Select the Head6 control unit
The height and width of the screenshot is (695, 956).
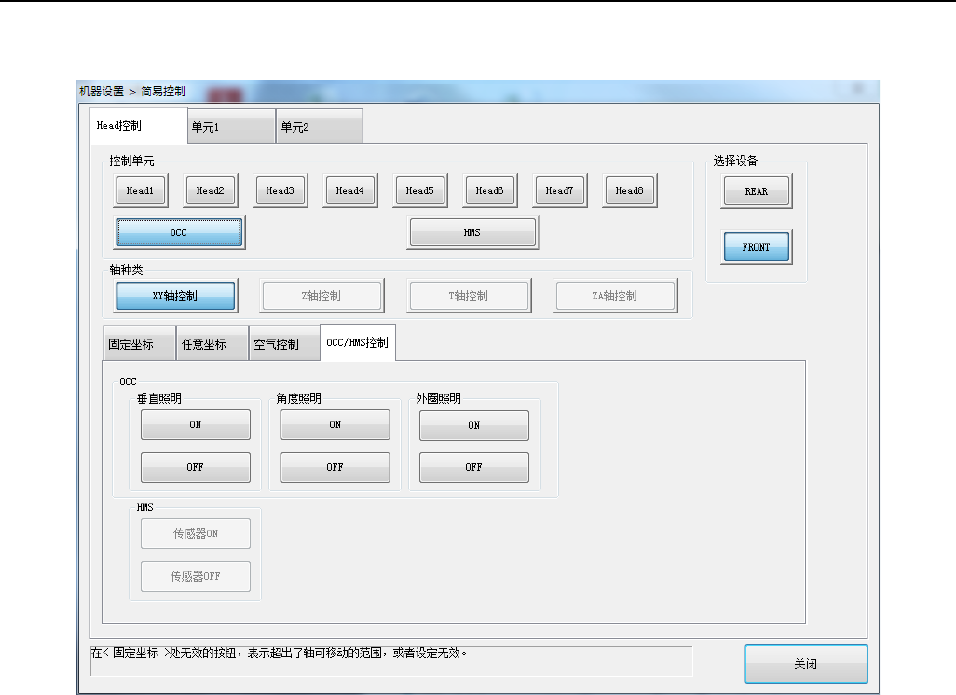(490, 191)
